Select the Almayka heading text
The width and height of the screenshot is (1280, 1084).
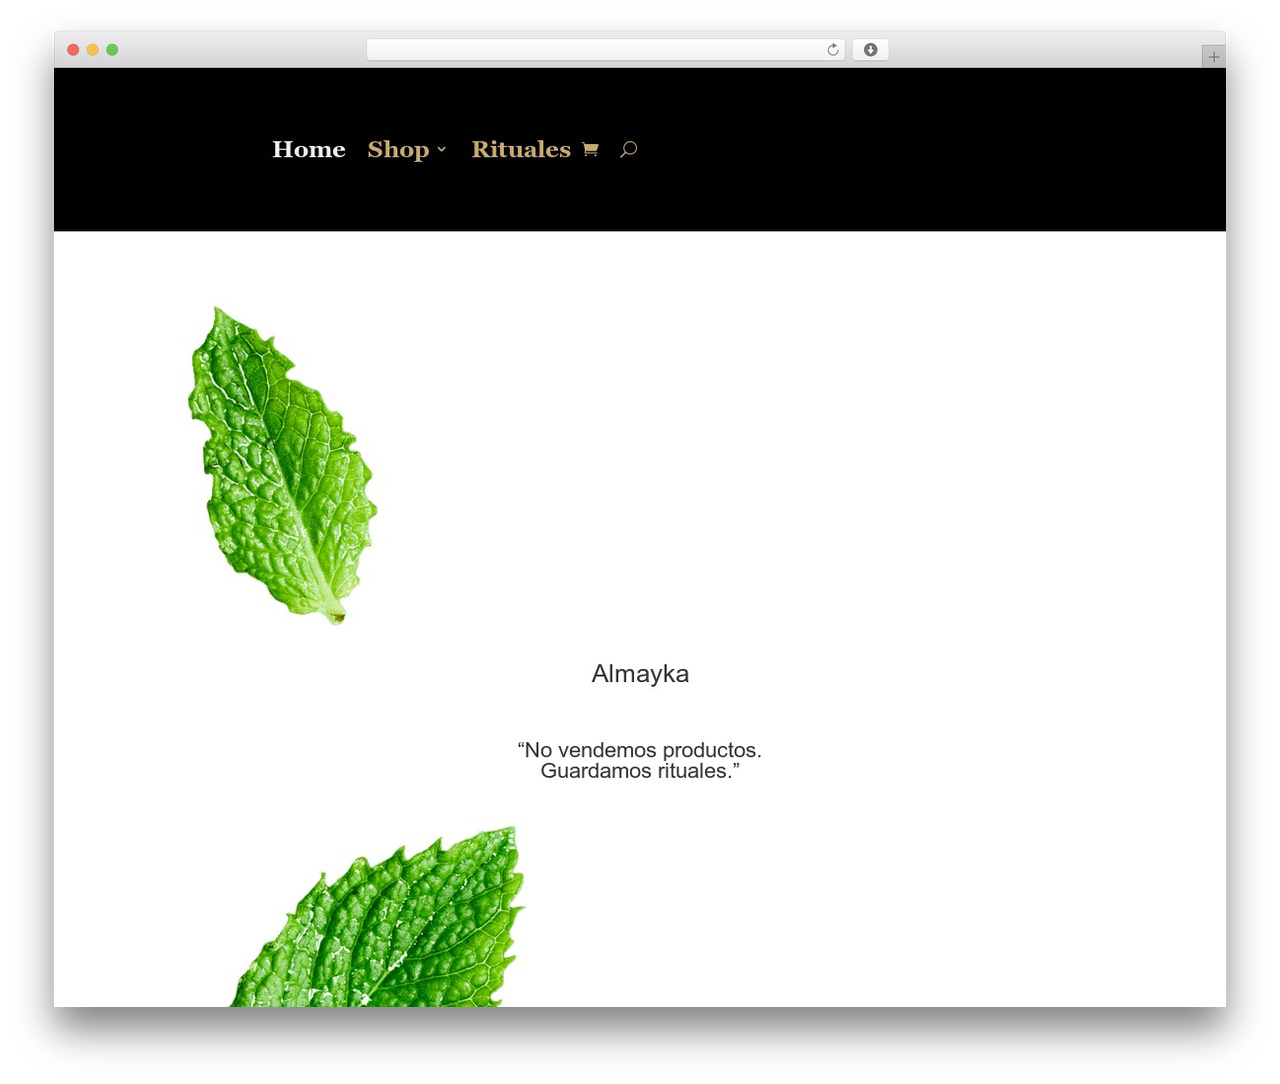tap(640, 673)
